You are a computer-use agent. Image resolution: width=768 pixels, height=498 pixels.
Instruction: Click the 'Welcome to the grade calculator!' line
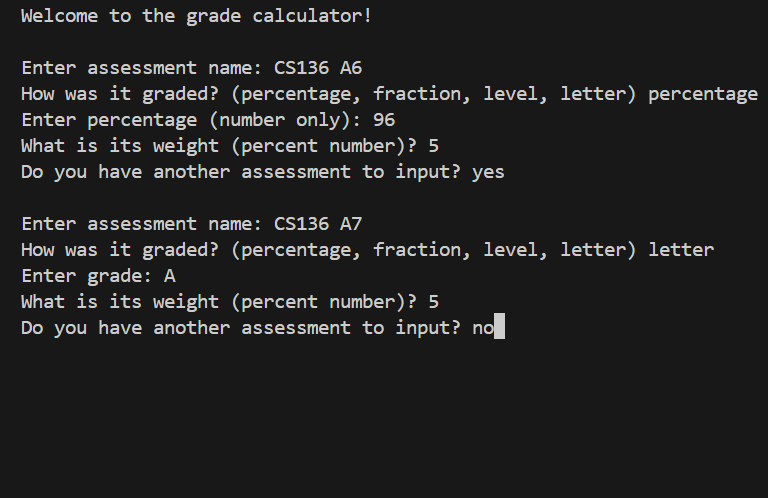click(x=196, y=16)
